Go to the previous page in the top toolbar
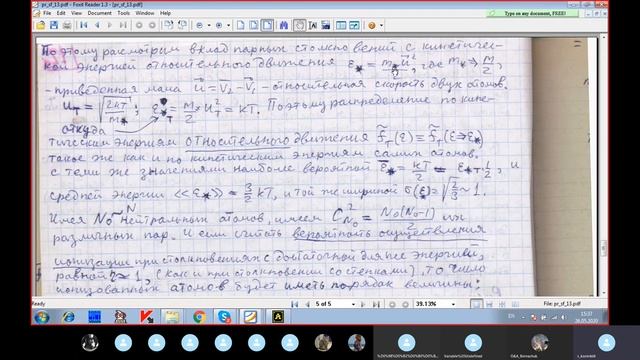 point(97,25)
